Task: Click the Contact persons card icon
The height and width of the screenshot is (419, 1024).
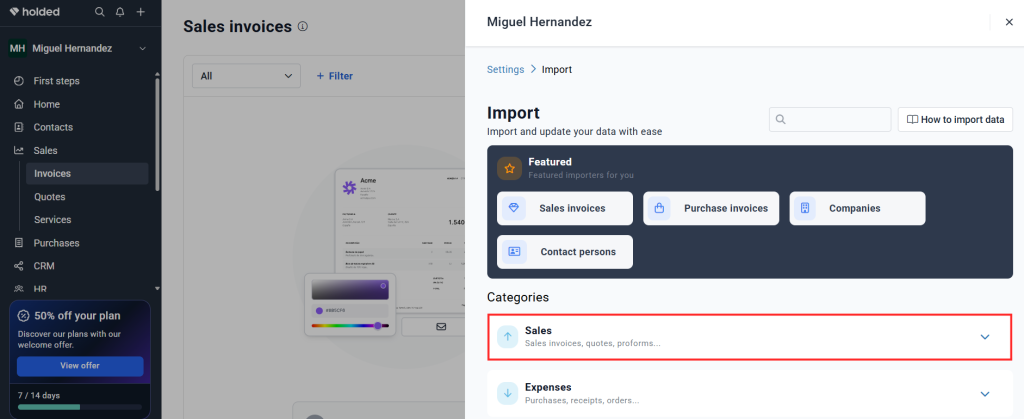Action: point(514,251)
